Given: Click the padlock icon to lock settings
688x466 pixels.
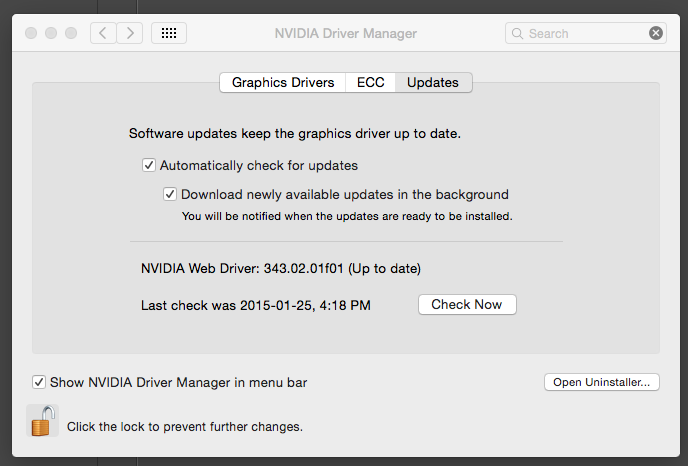Looking at the screenshot, I should [42, 421].
